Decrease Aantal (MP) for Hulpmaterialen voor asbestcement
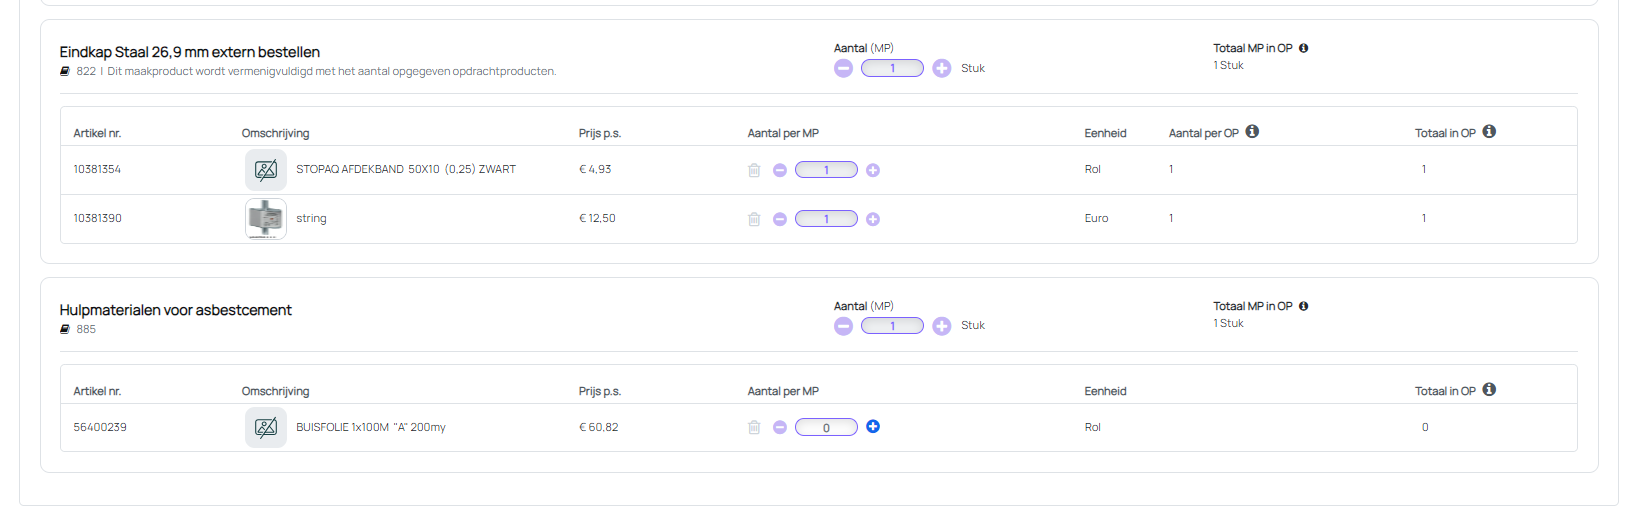 pyautogui.click(x=844, y=326)
